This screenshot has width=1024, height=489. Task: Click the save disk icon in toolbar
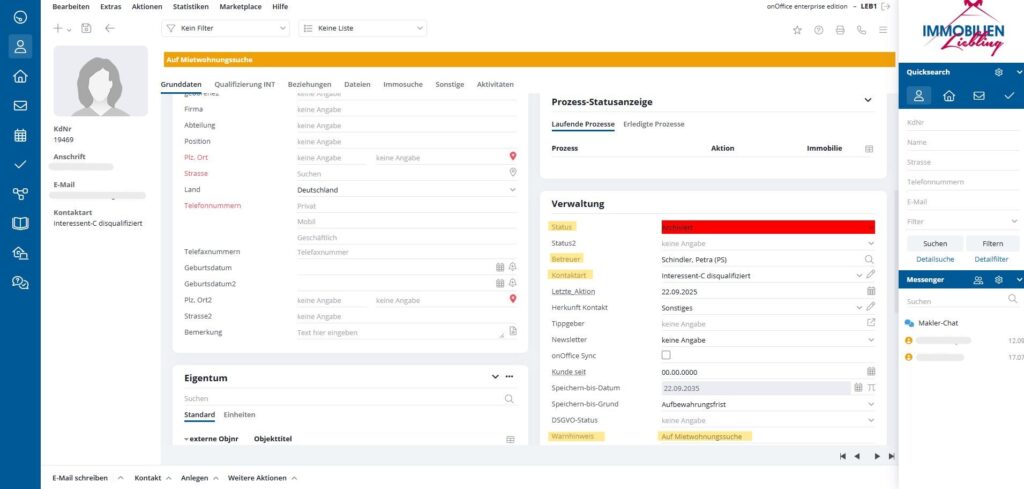pyautogui.click(x=86, y=29)
